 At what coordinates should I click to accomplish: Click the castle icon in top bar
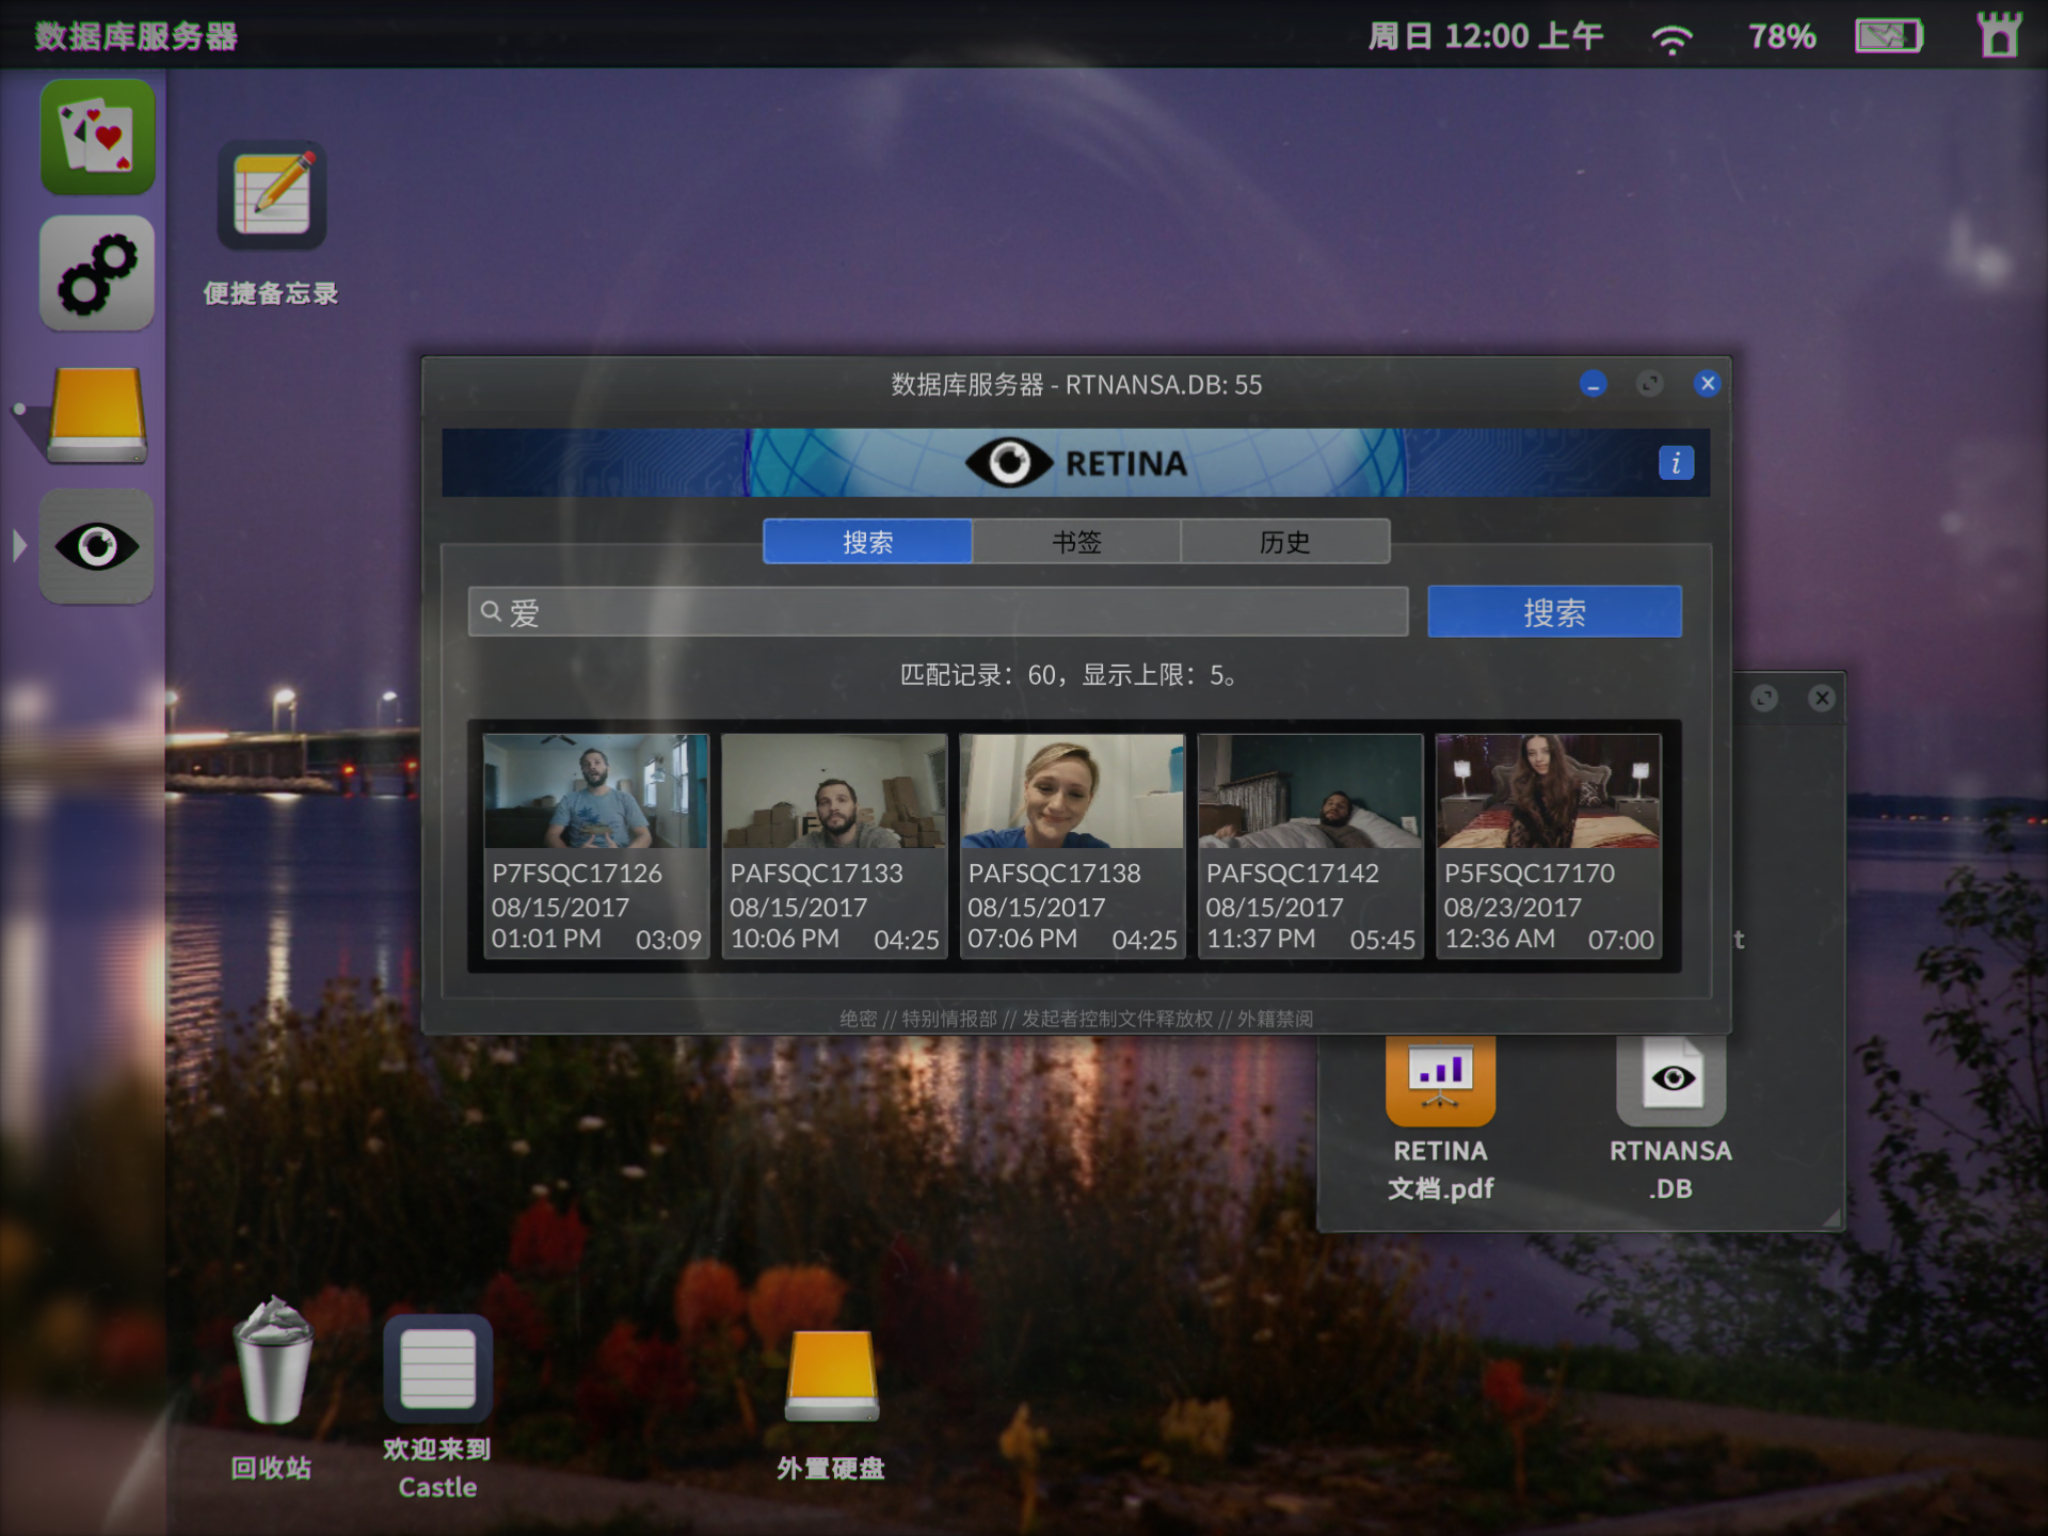[x=1999, y=35]
